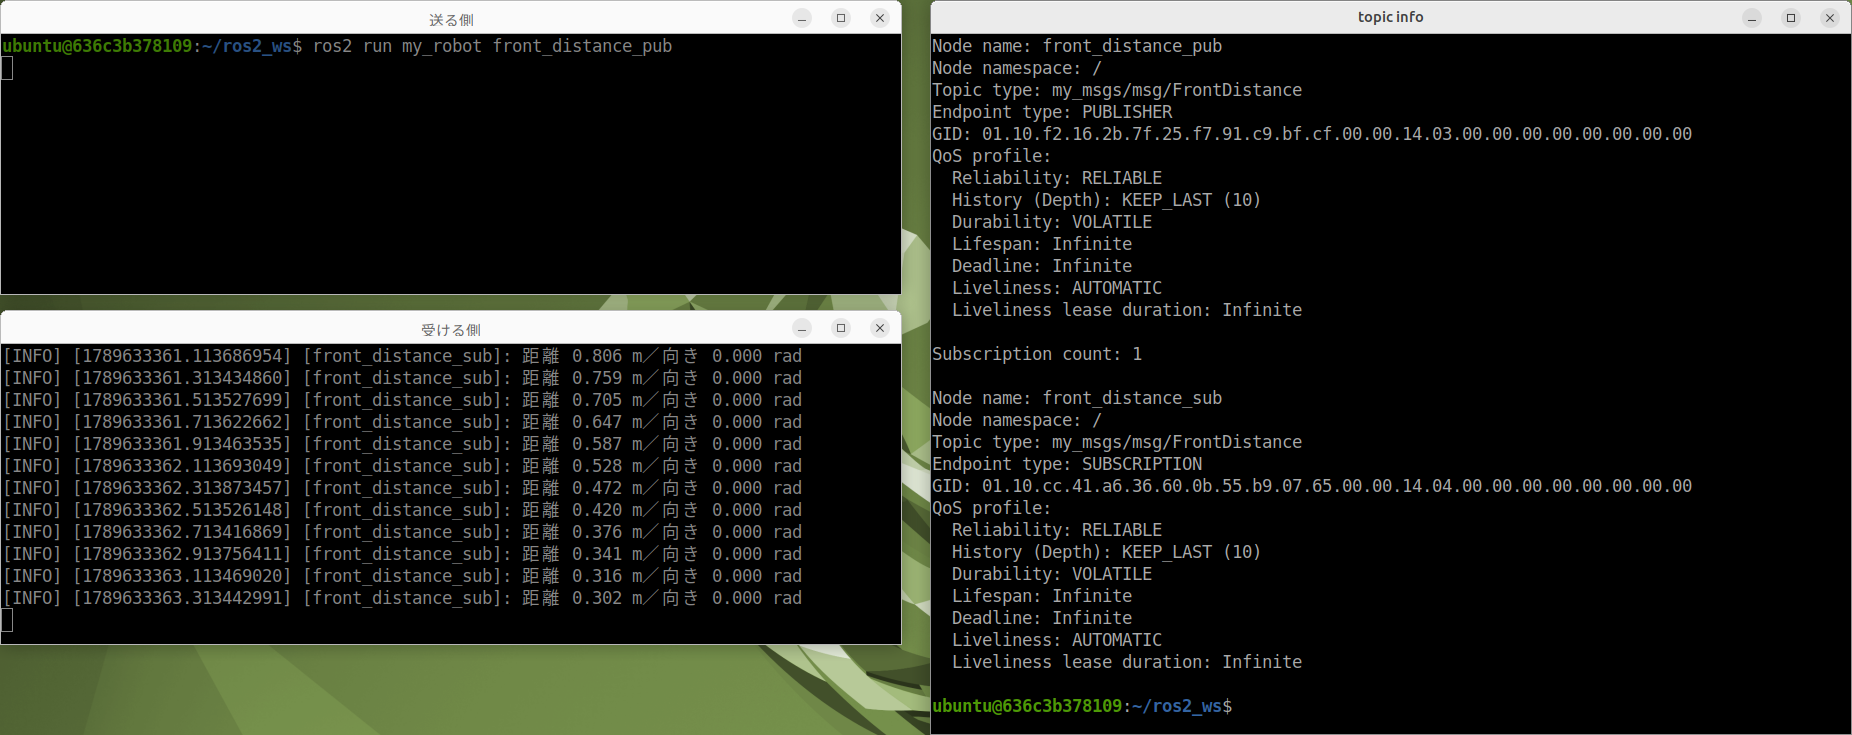Minimize the topic info window
1852x735 pixels.
(x=1752, y=18)
